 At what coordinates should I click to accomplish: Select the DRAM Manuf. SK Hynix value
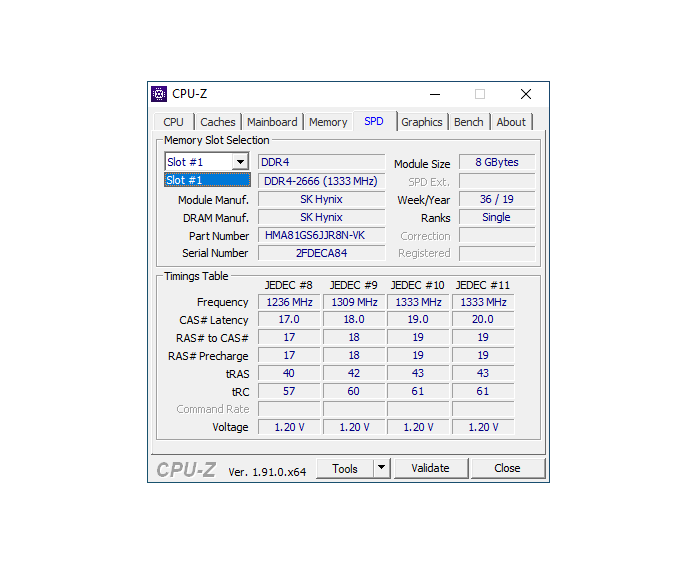click(x=321, y=217)
